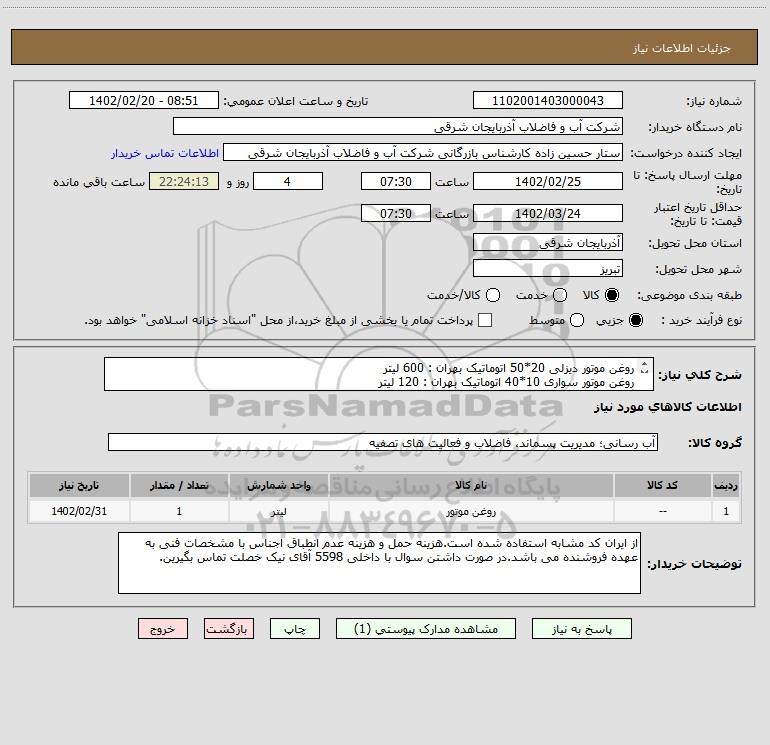Screen dimensions: 770x745
Task: Click the شماره نیاز field 1102001403000043
Action: pyautogui.click(x=548, y=100)
